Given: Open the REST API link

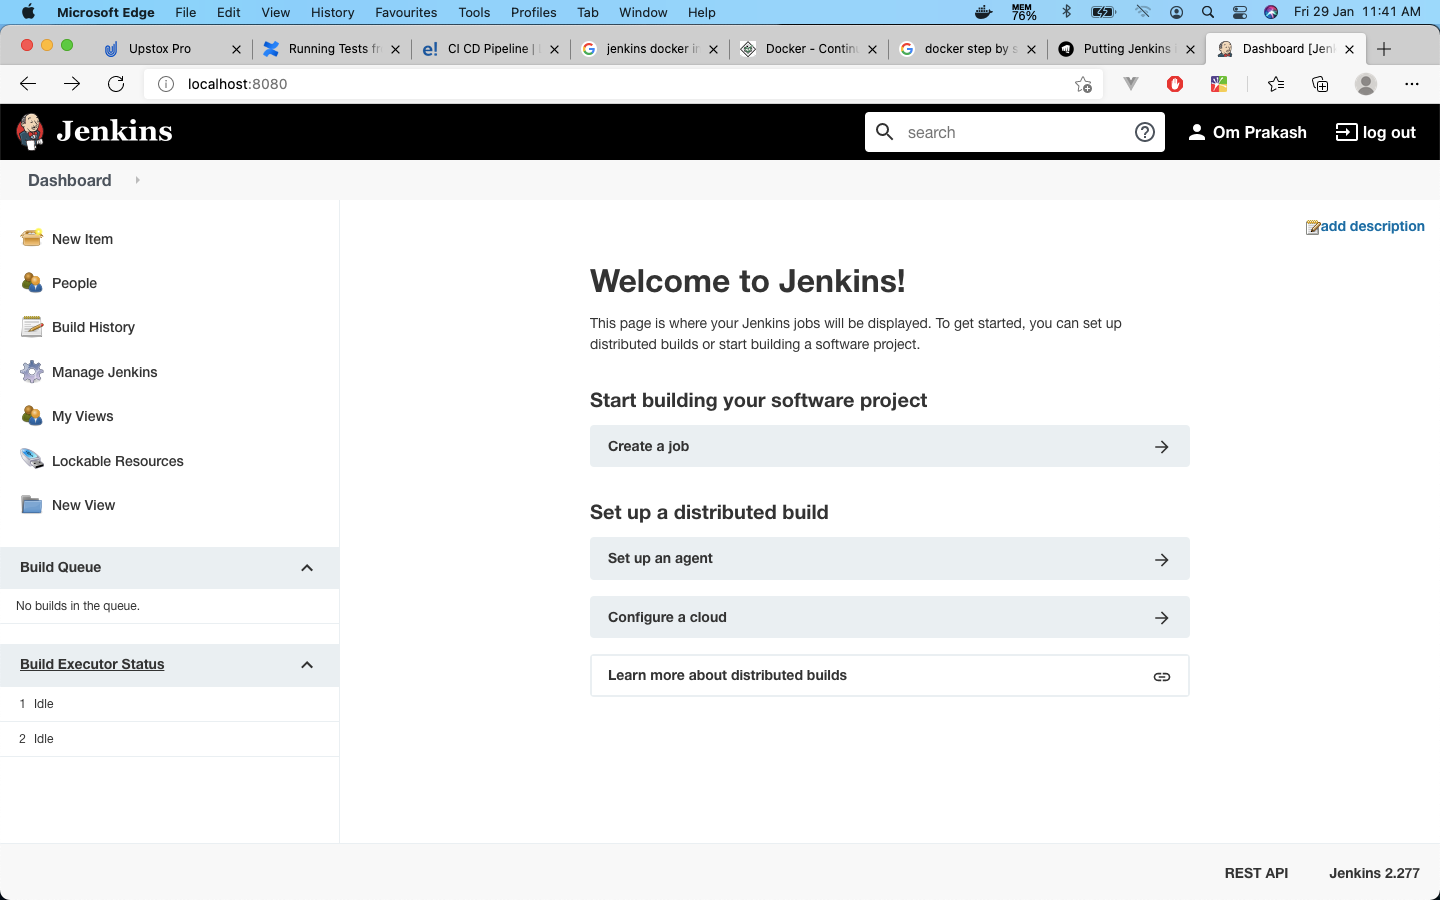Looking at the screenshot, I should click(1256, 873).
